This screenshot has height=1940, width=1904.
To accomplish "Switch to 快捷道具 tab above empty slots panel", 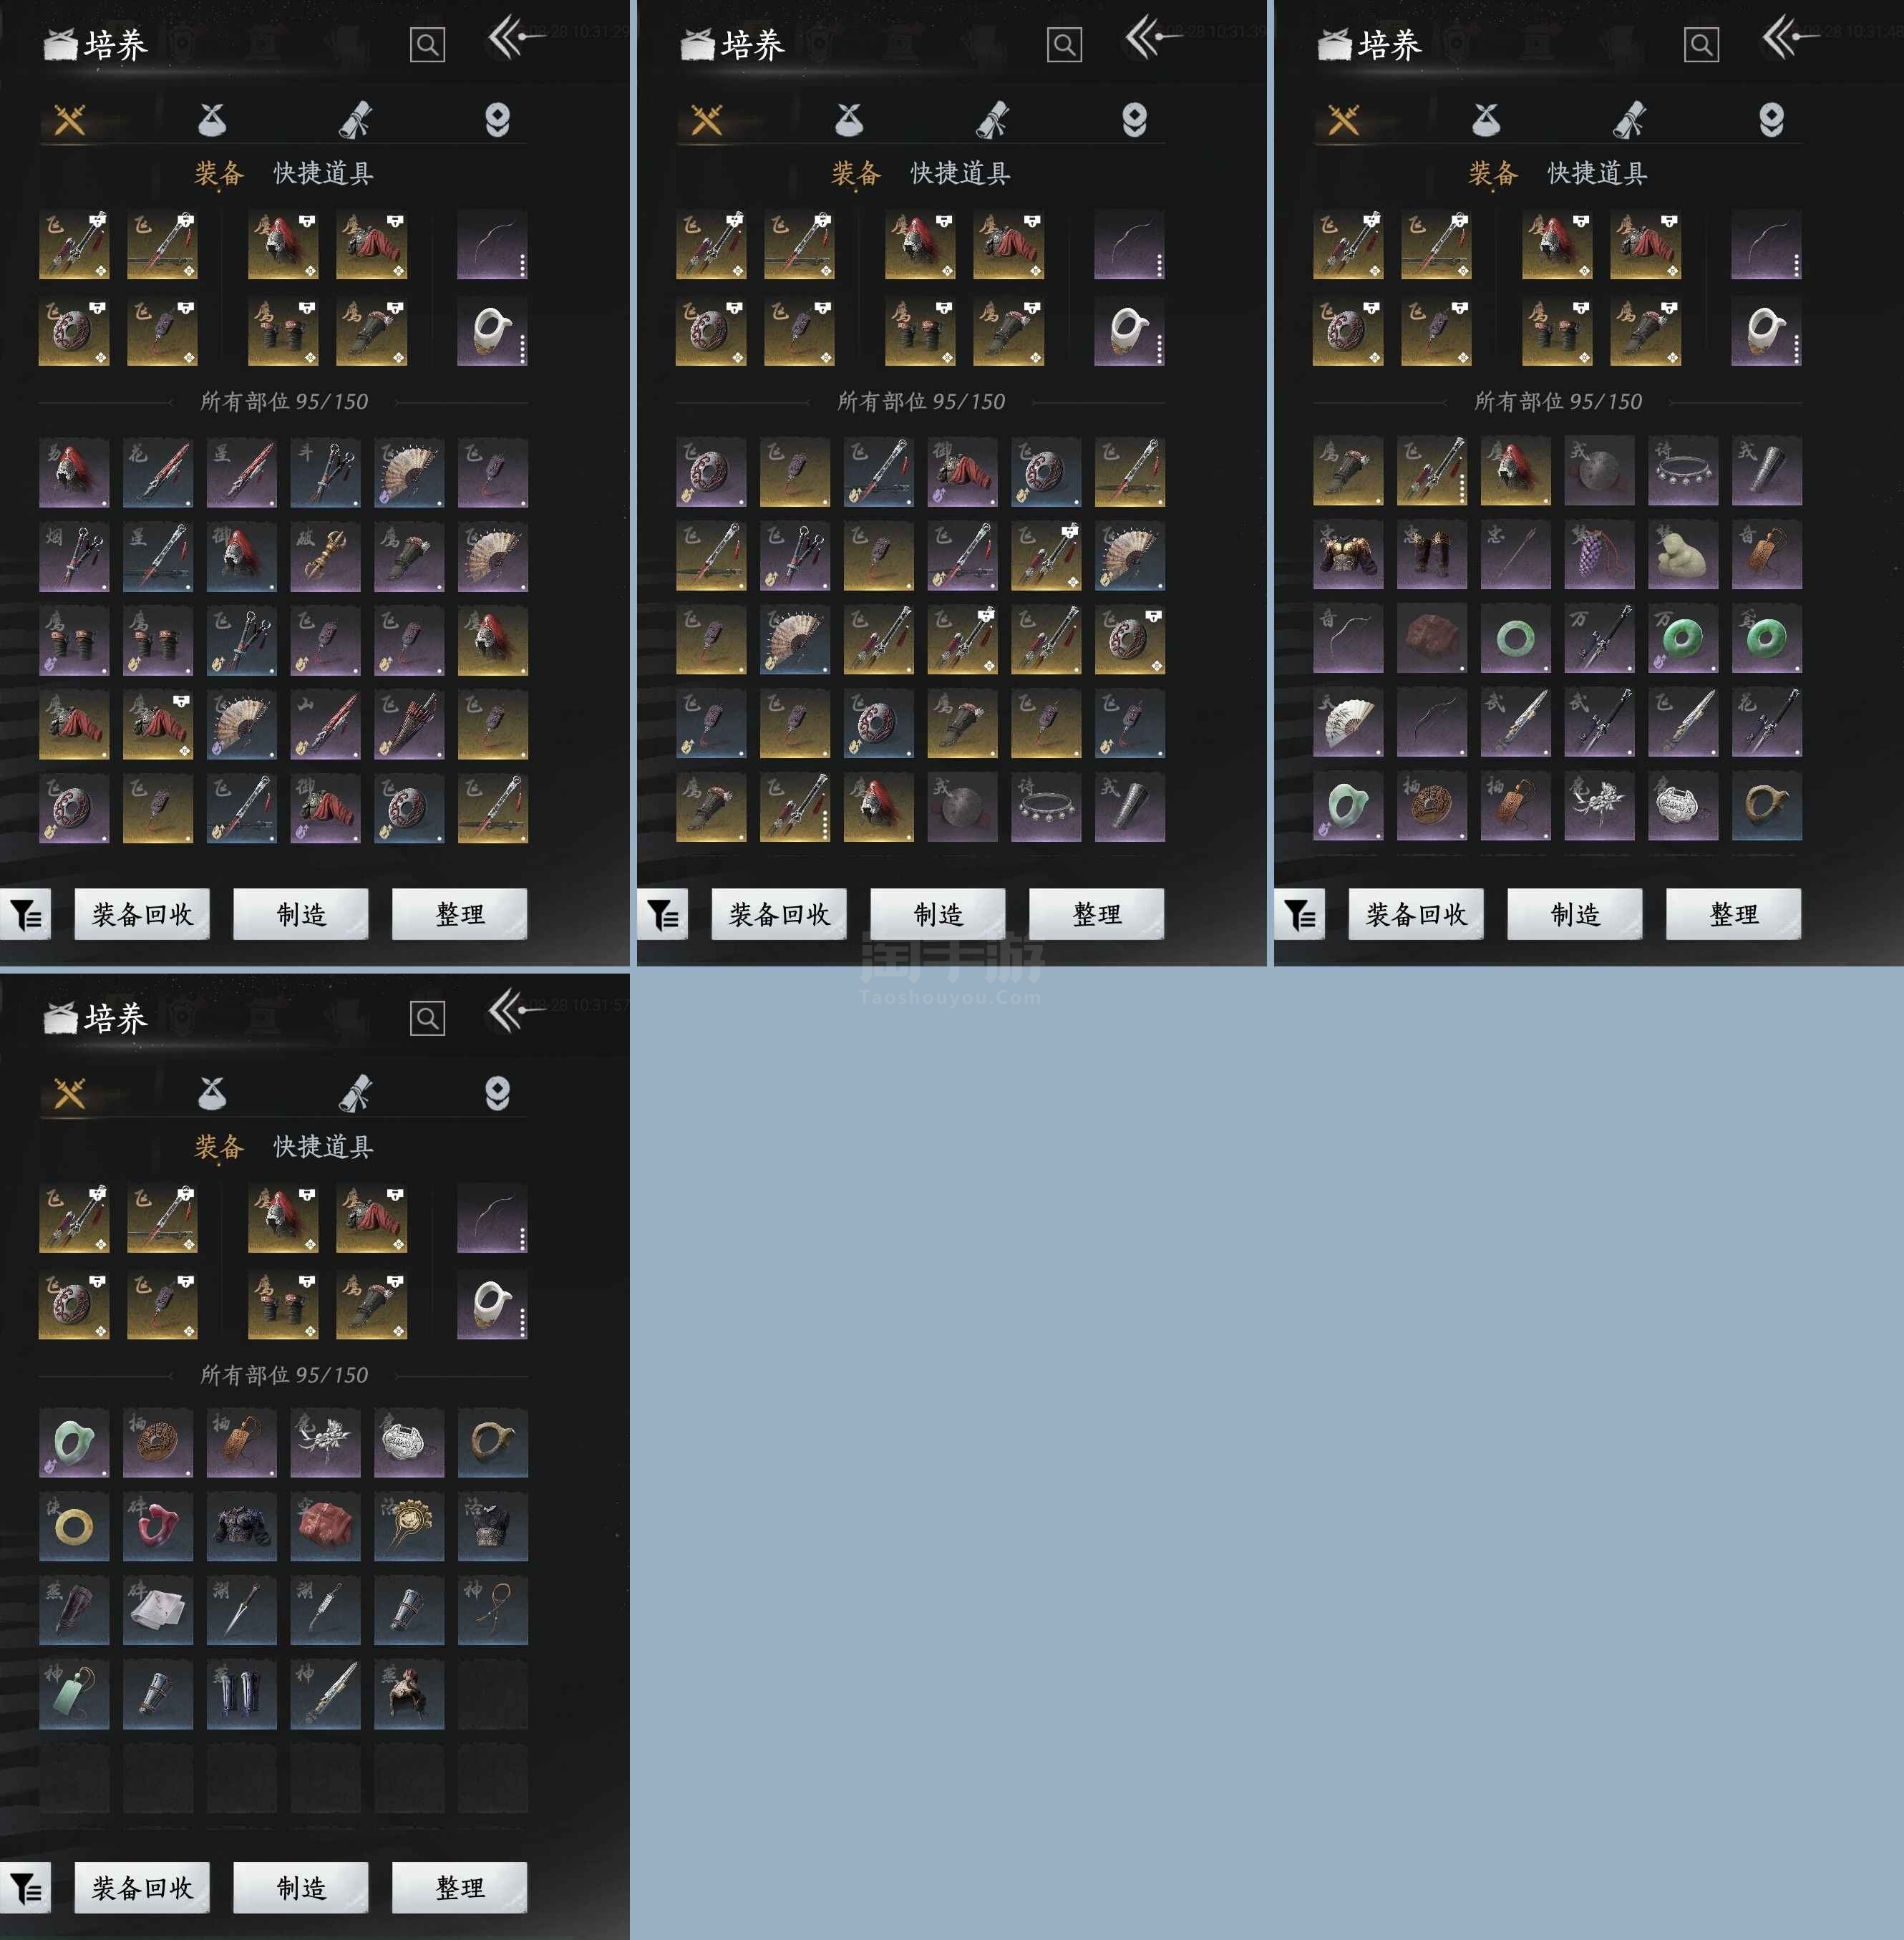I will (324, 1146).
